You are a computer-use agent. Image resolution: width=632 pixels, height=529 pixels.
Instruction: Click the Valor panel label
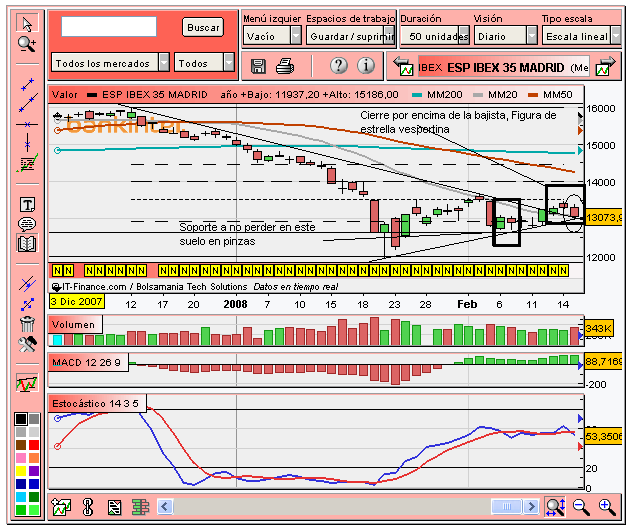(x=64, y=95)
